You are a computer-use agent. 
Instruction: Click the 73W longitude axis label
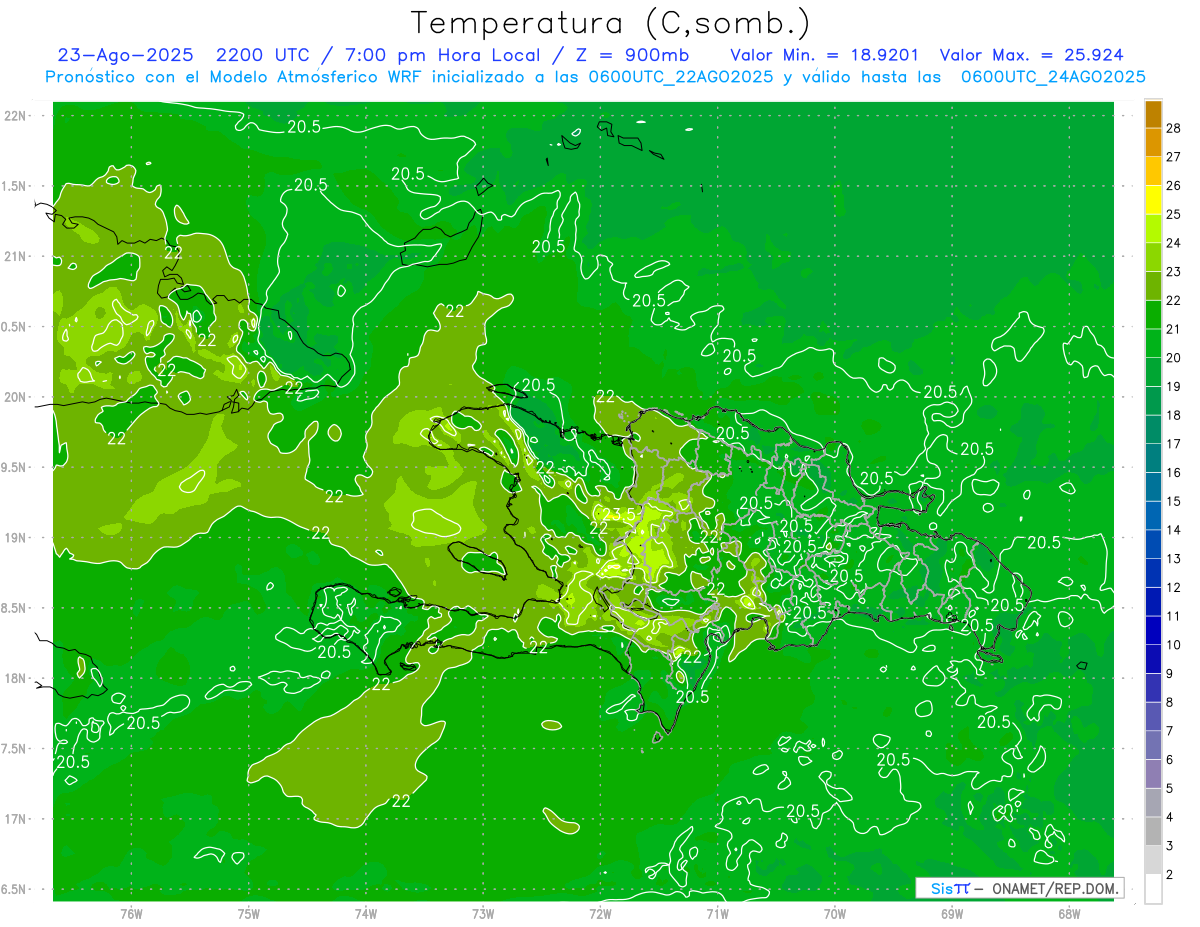point(483,915)
